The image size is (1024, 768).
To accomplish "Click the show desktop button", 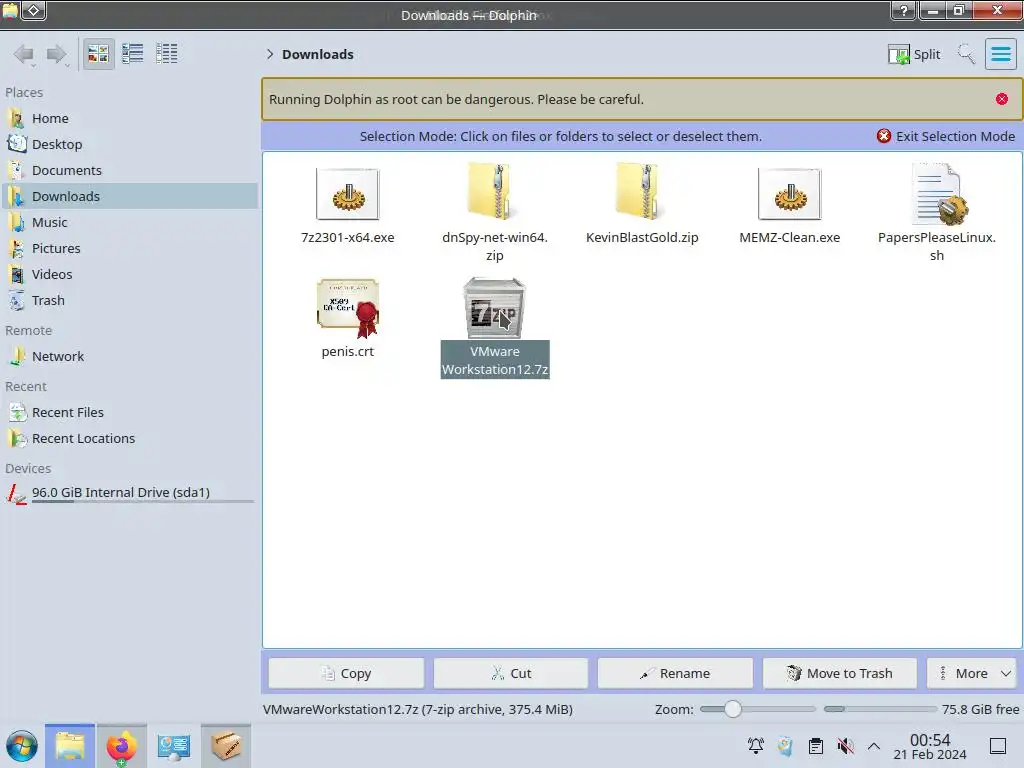I will tap(998, 746).
